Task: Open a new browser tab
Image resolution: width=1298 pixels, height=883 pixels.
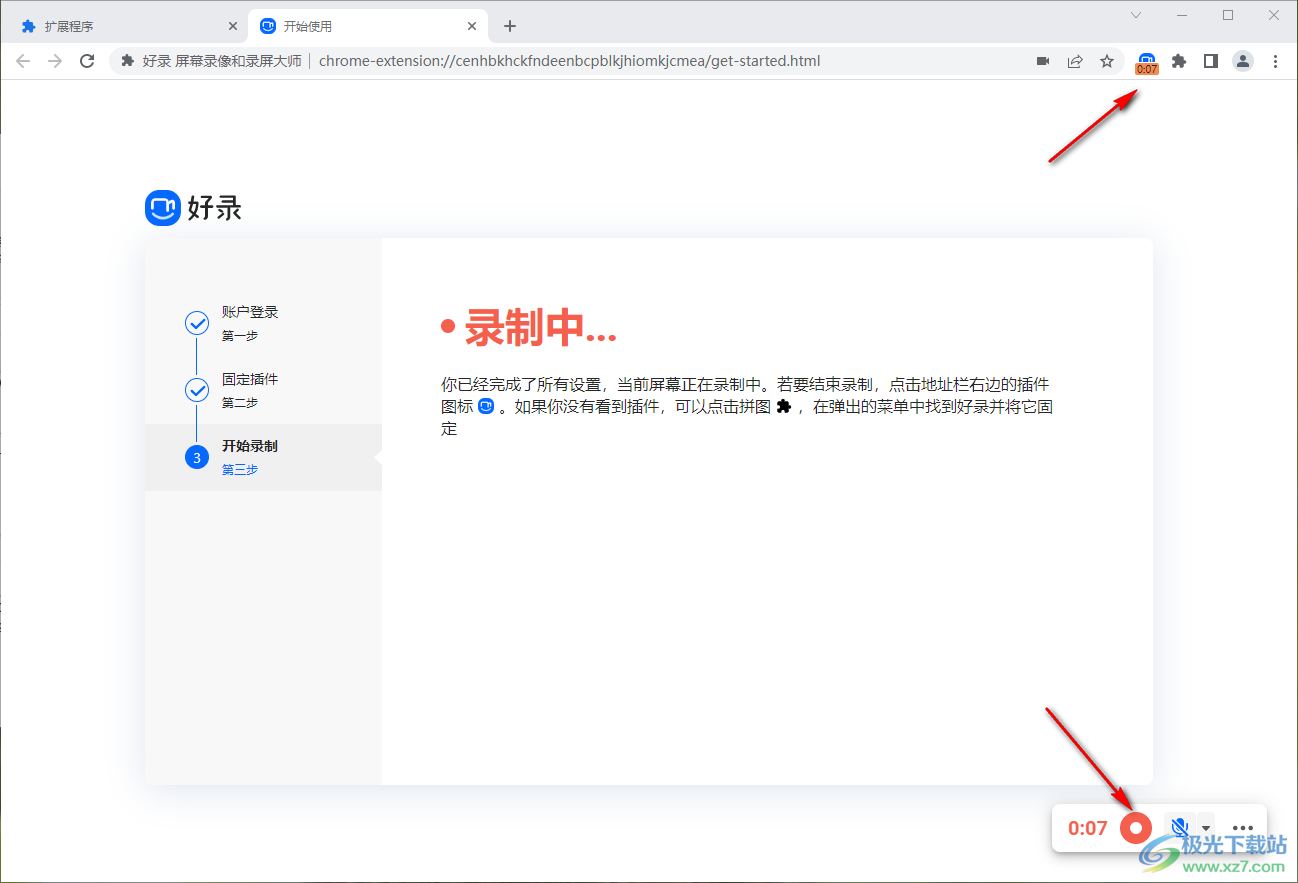Action: click(510, 26)
